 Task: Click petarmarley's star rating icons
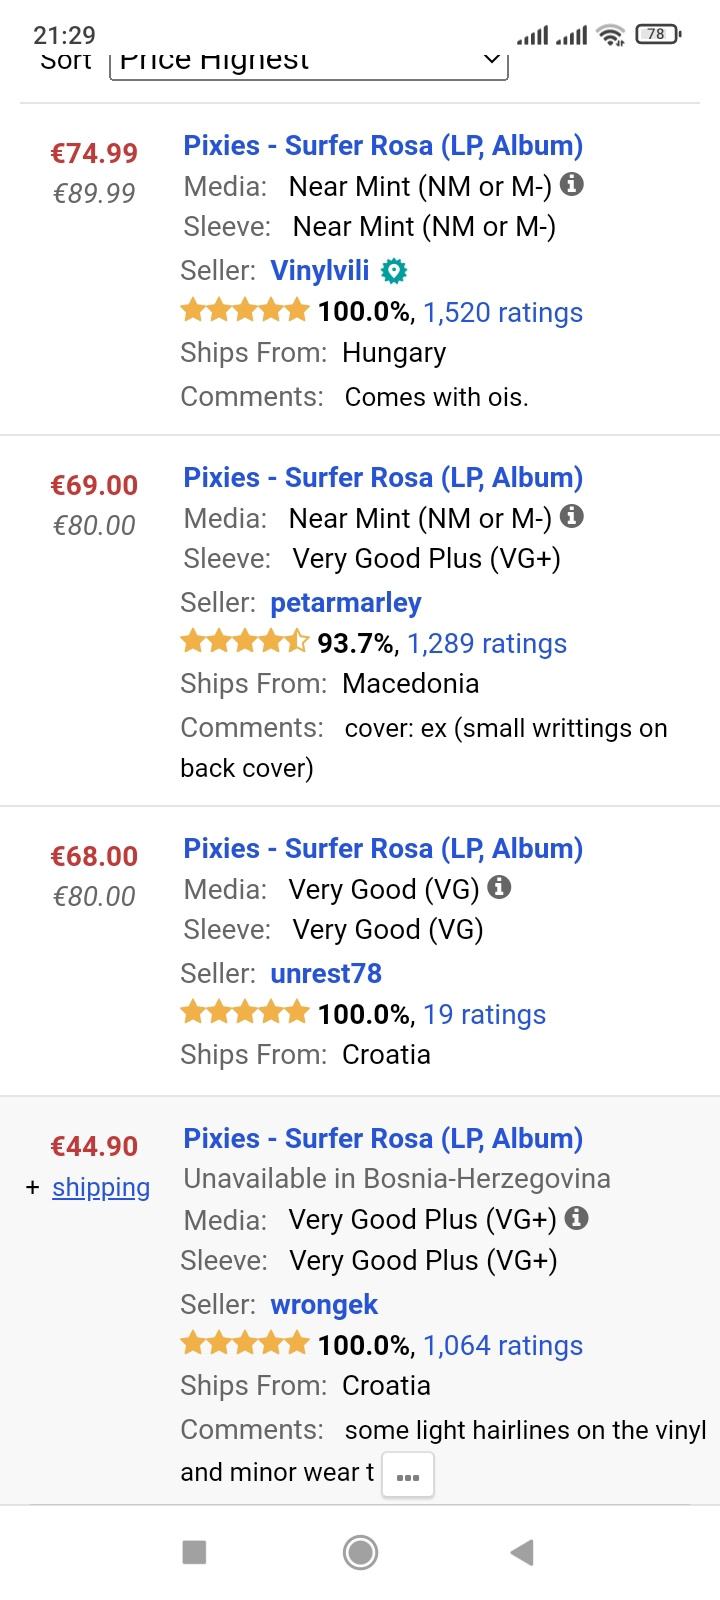(x=245, y=641)
